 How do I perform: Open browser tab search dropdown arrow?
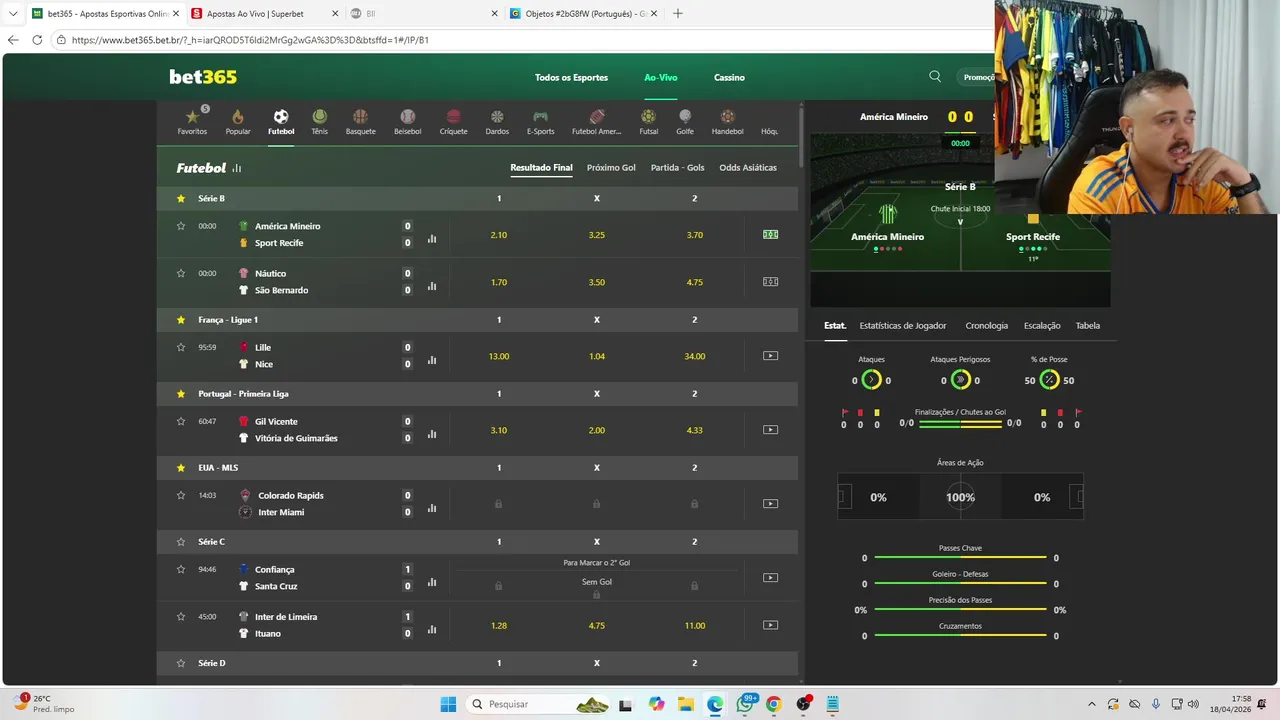[x=13, y=14]
